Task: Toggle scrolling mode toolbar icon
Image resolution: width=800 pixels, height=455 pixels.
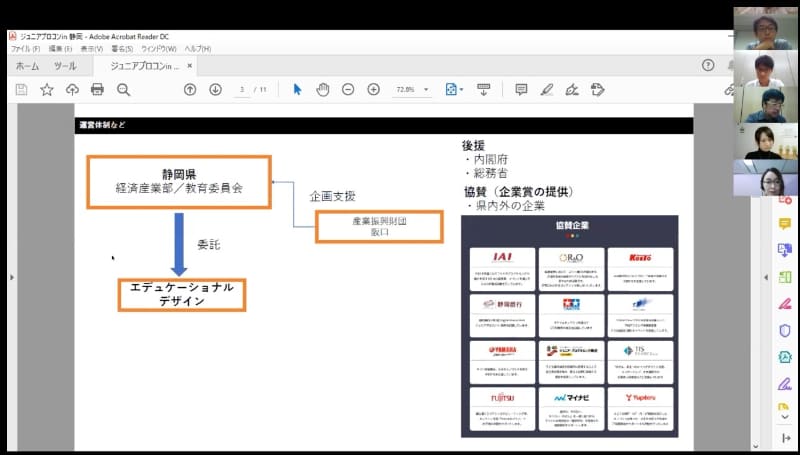Action: coord(483,89)
